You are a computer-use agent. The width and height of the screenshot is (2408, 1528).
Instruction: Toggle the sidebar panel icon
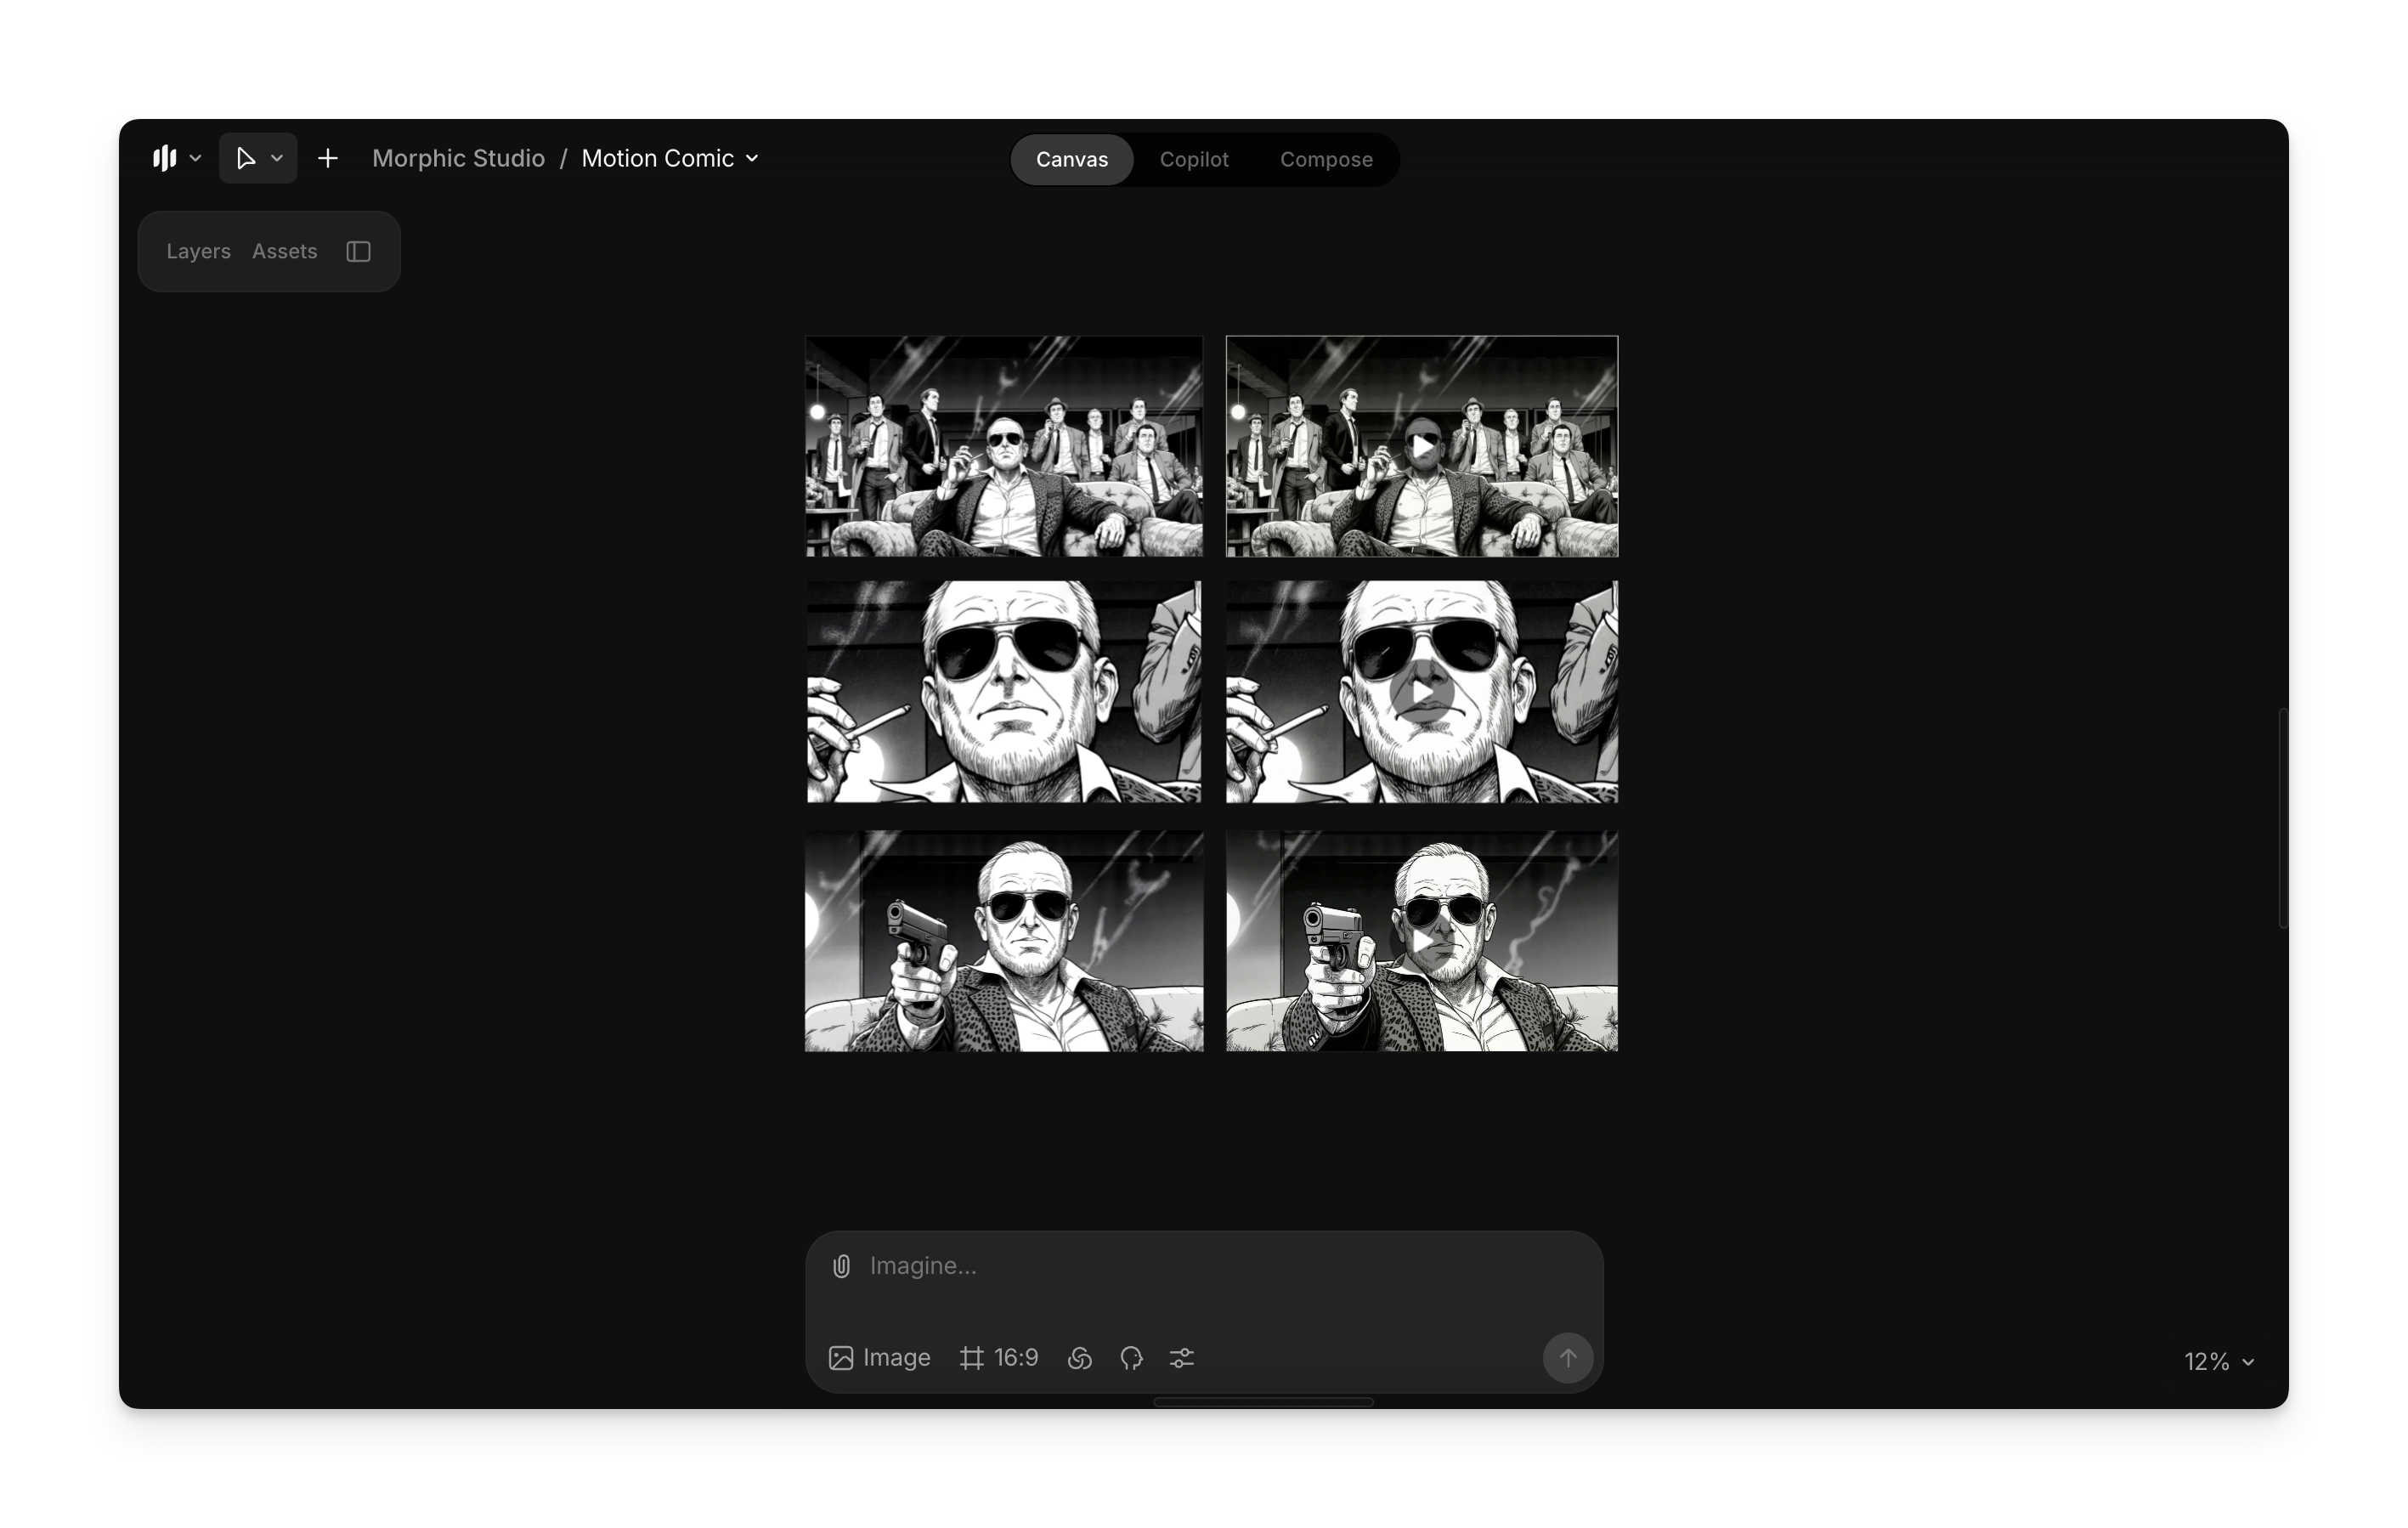coord(358,251)
